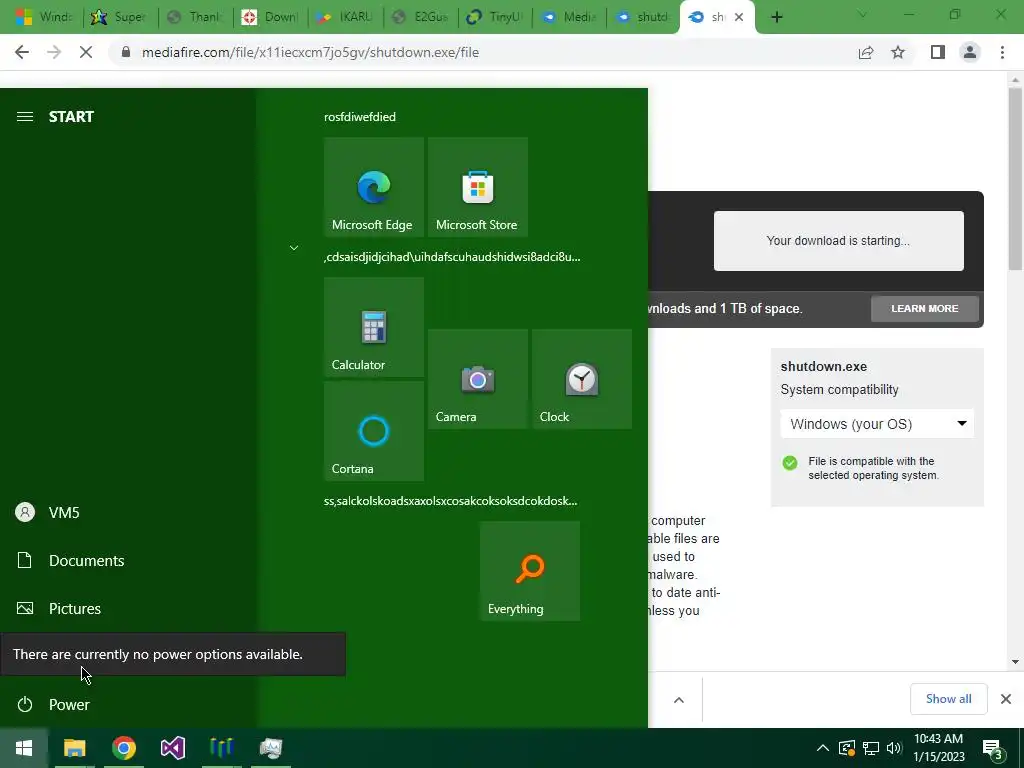The width and height of the screenshot is (1024, 768).
Task: Open a new Chrome tab
Action: 776,17
